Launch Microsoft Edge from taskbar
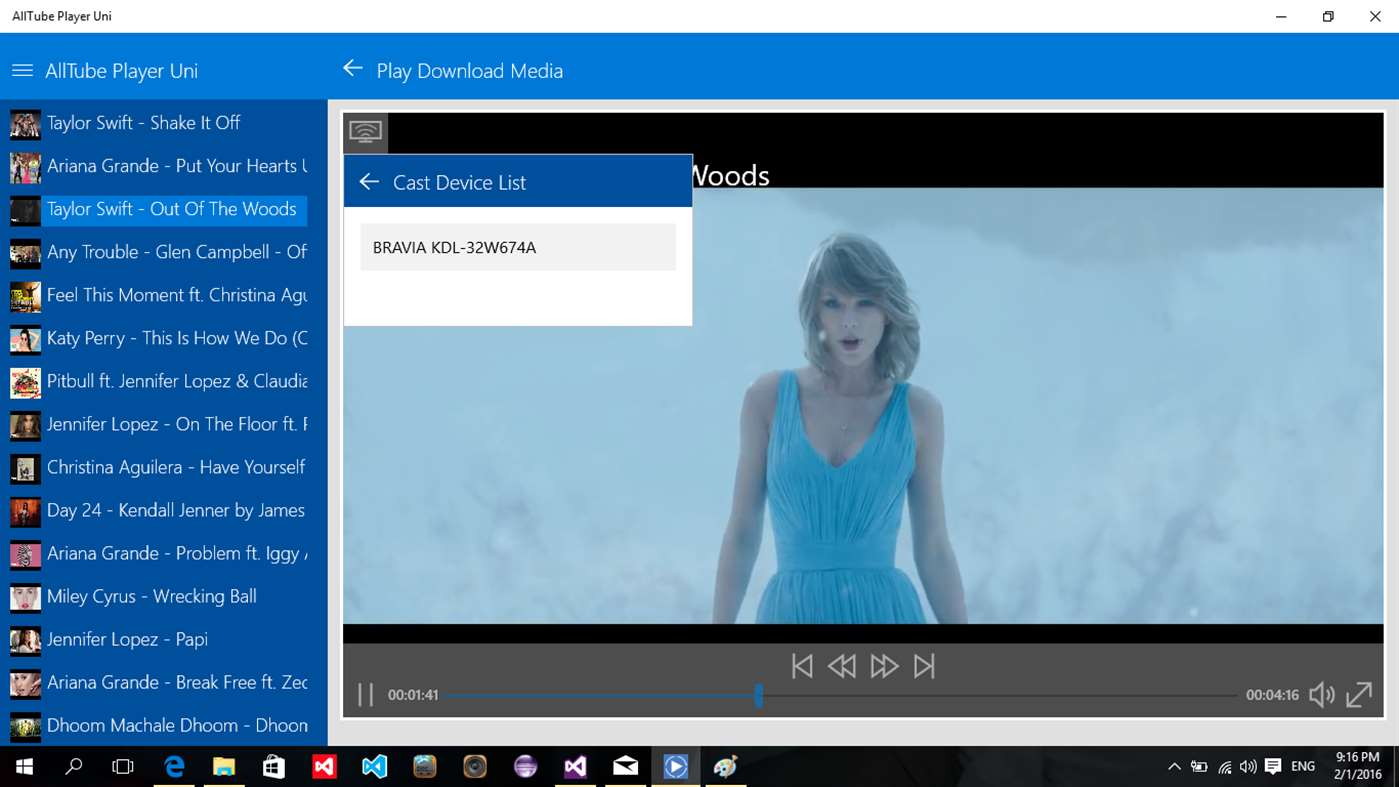 175,767
